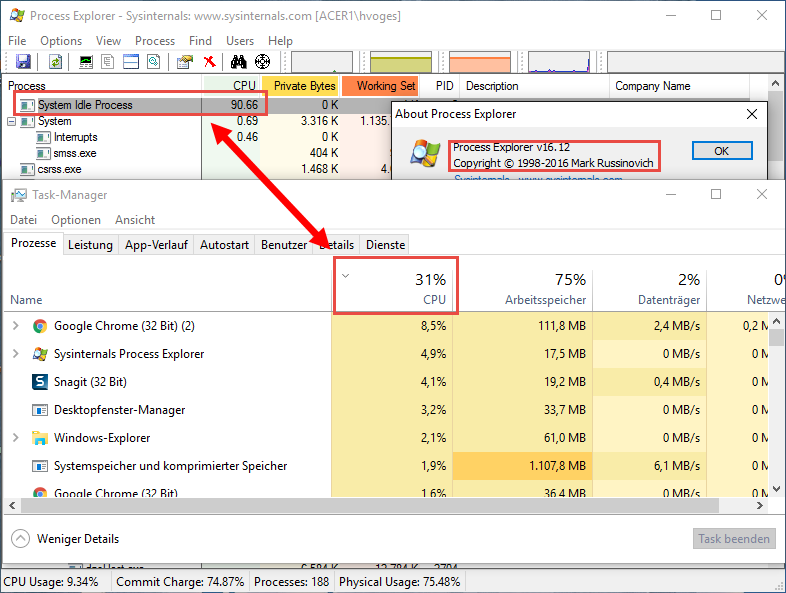Collapse the System process tree node
The image size is (786, 593).
pos(12,121)
